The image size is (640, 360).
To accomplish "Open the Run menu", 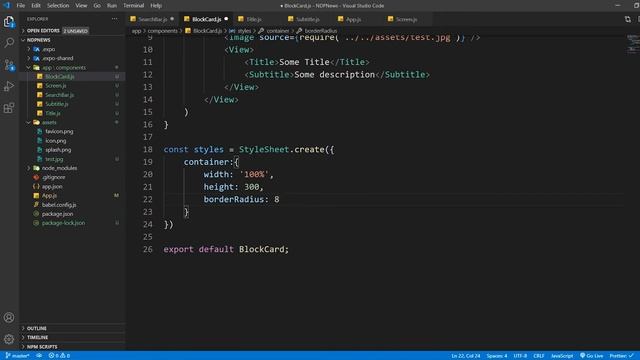I will [x=112, y=5].
